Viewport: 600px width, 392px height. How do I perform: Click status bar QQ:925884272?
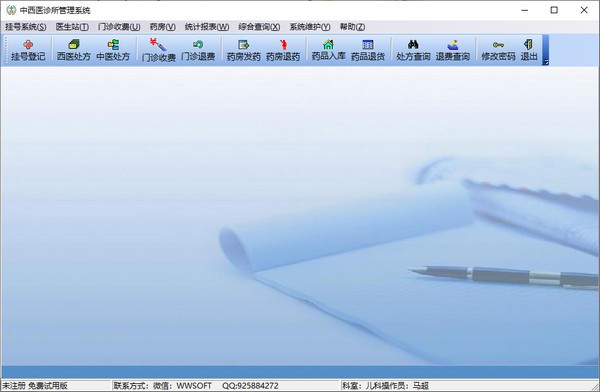click(x=250, y=385)
